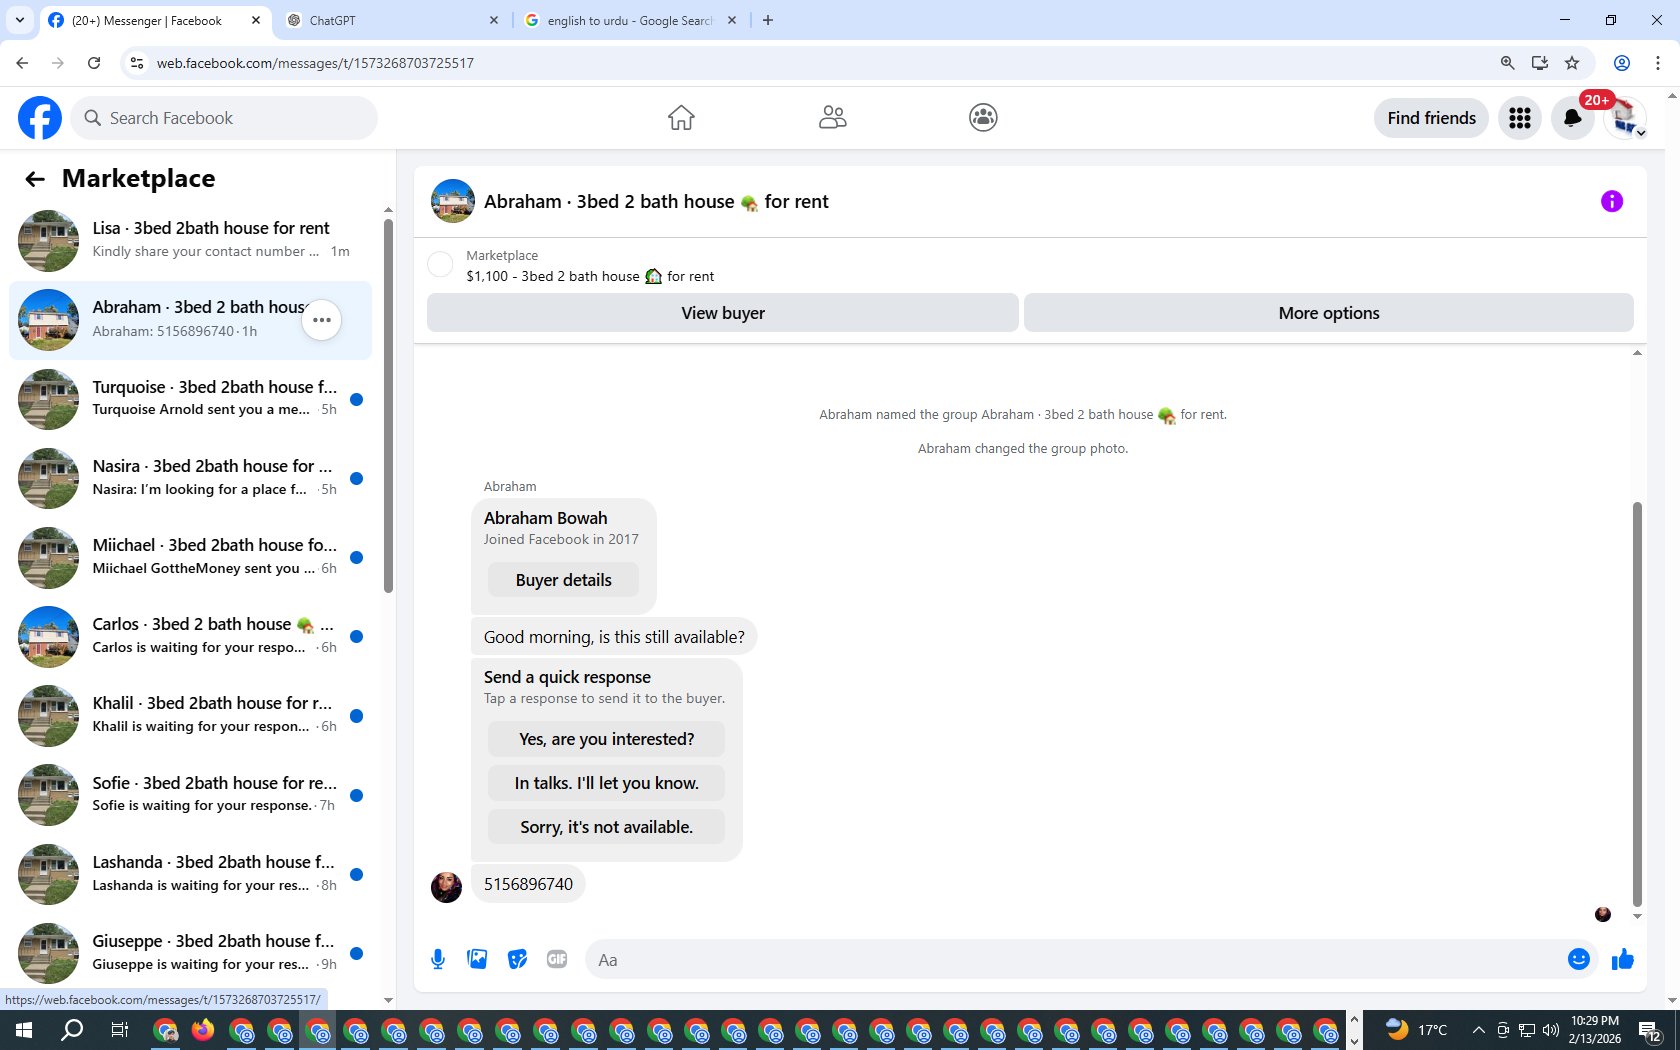
Task: Open the More options button
Action: tap(1329, 313)
